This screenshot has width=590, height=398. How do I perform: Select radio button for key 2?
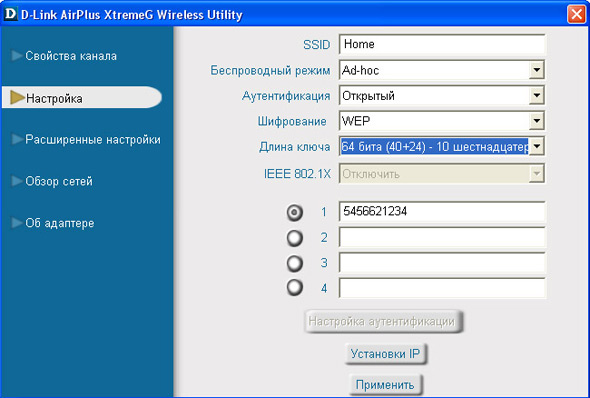(295, 238)
